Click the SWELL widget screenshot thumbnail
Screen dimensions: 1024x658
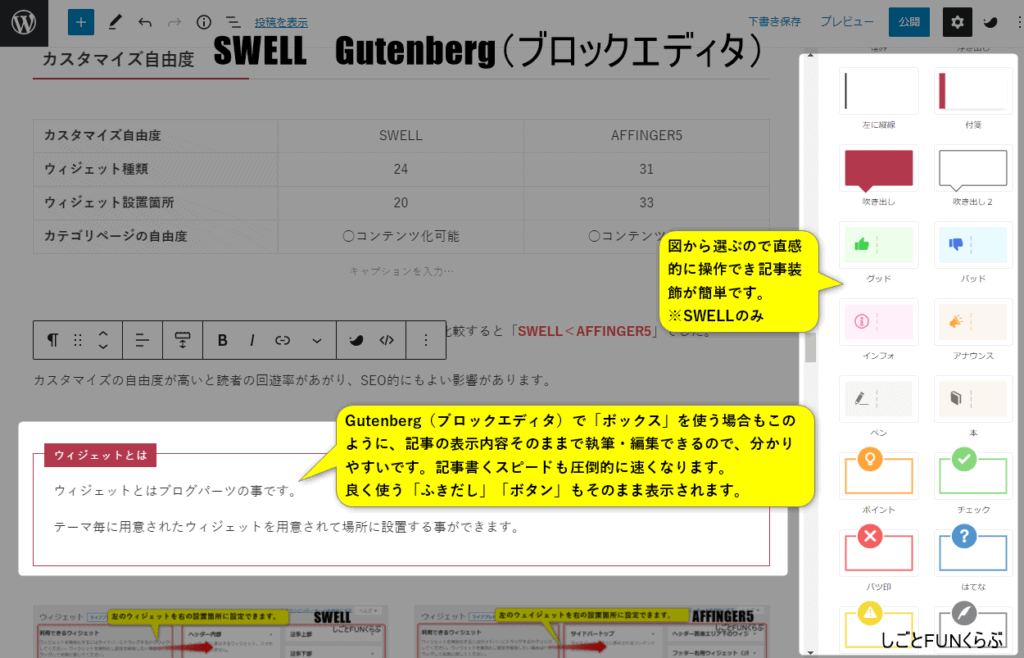pos(210,631)
